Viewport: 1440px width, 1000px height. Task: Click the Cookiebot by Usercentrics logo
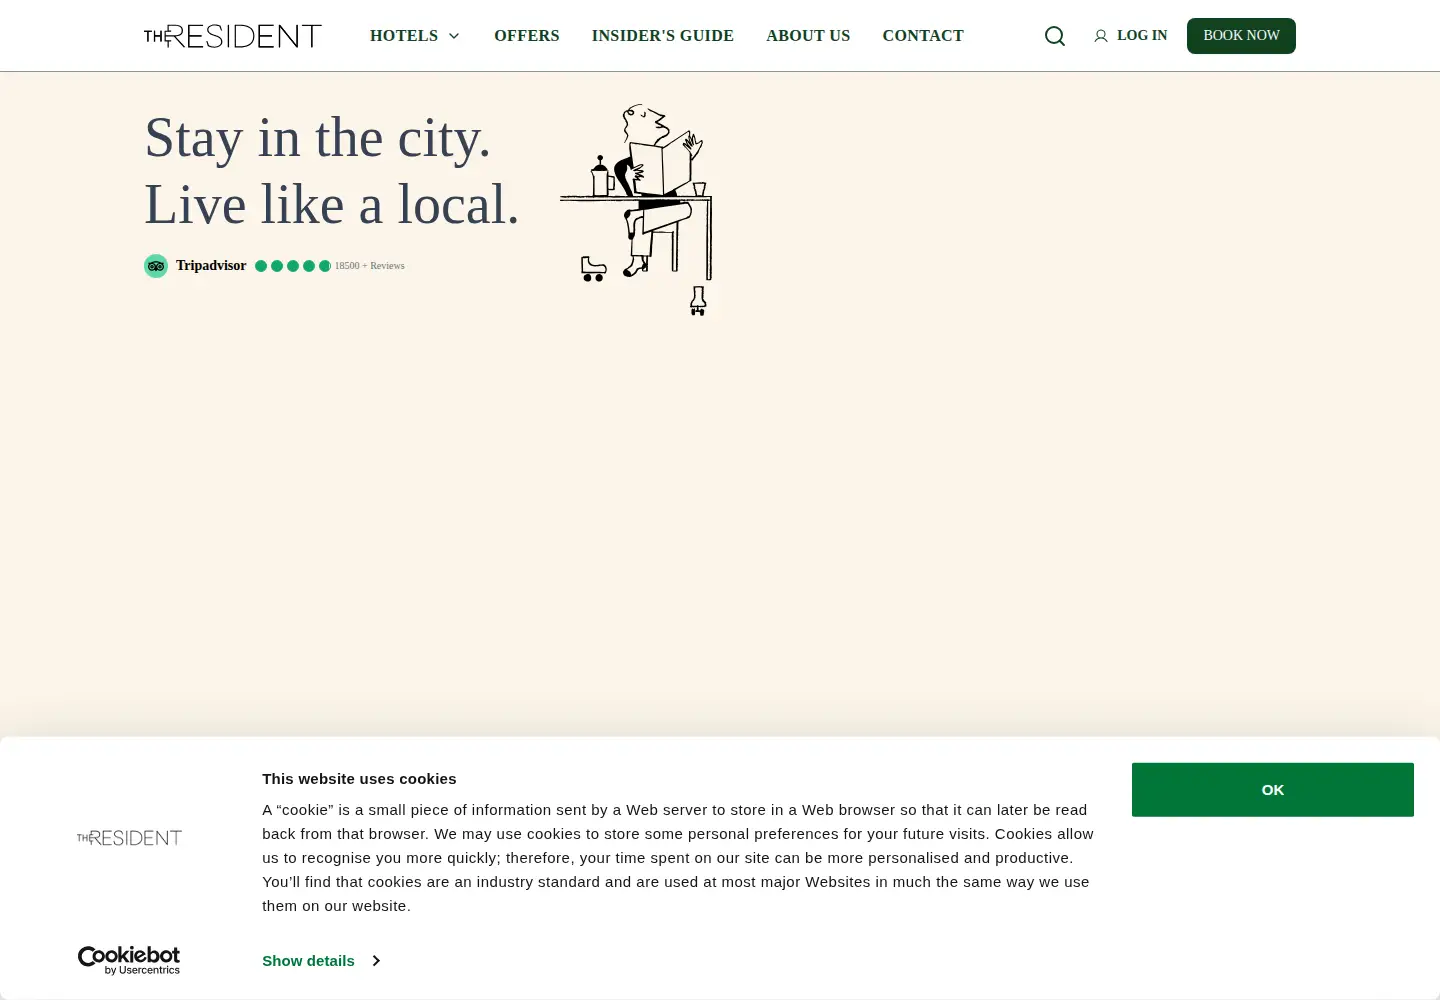coord(129,960)
